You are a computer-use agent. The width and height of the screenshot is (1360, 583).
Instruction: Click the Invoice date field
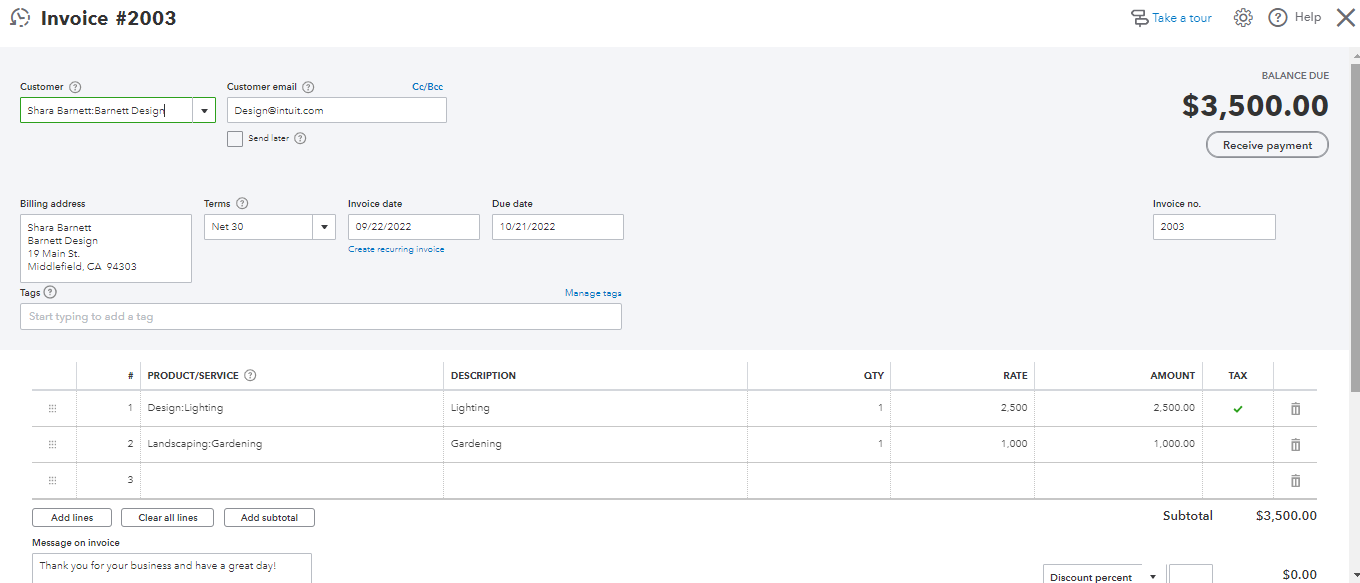[x=413, y=227]
